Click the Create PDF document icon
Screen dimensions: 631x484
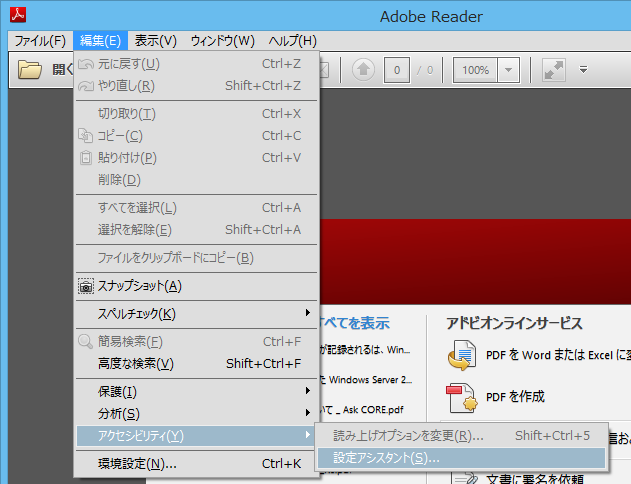(x=462, y=398)
